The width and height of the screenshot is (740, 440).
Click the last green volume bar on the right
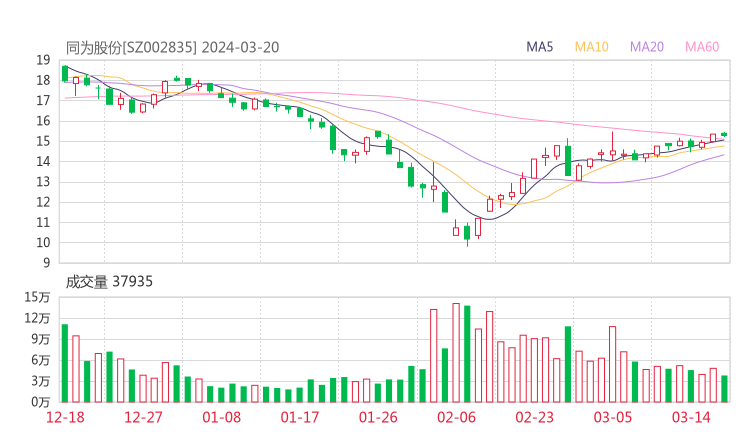(724, 389)
